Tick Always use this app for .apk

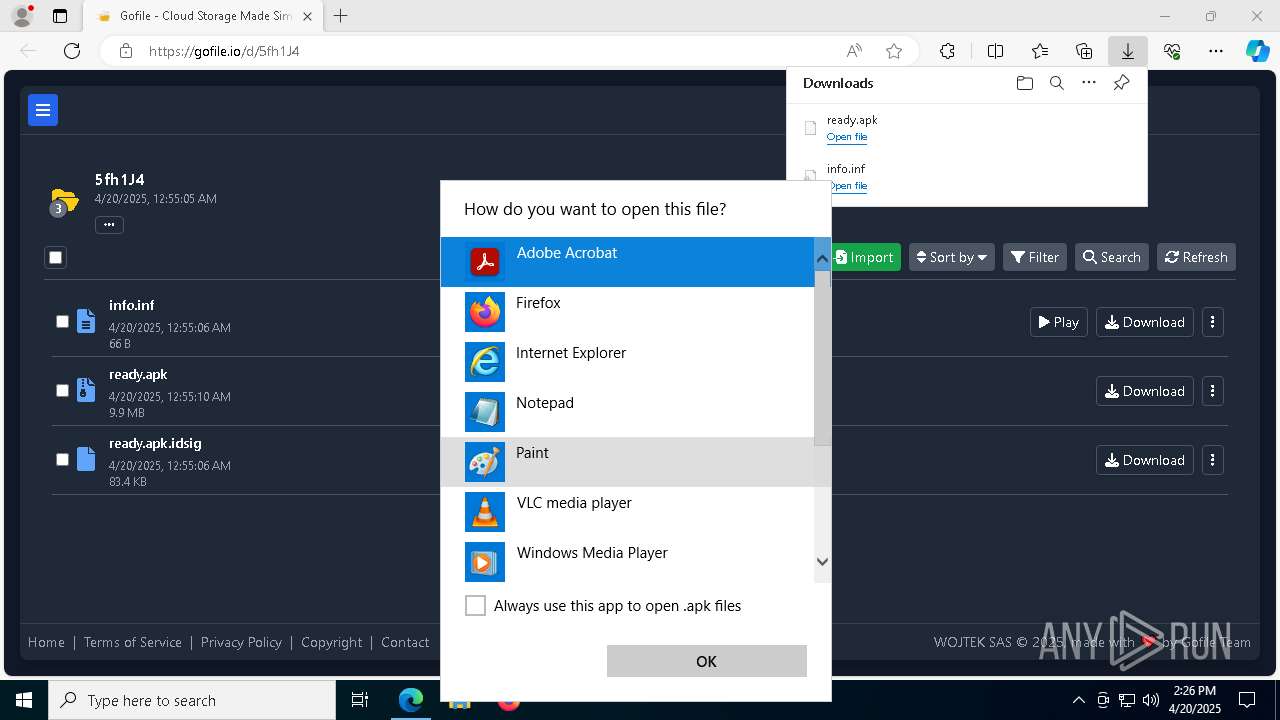click(x=476, y=606)
